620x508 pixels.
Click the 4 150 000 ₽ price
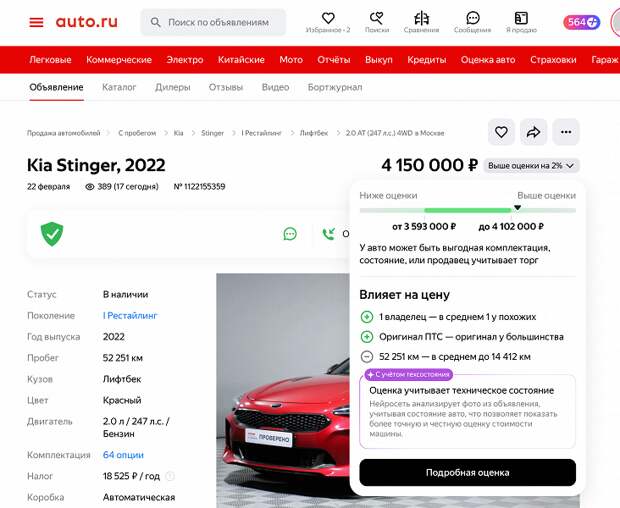pyautogui.click(x=430, y=165)
